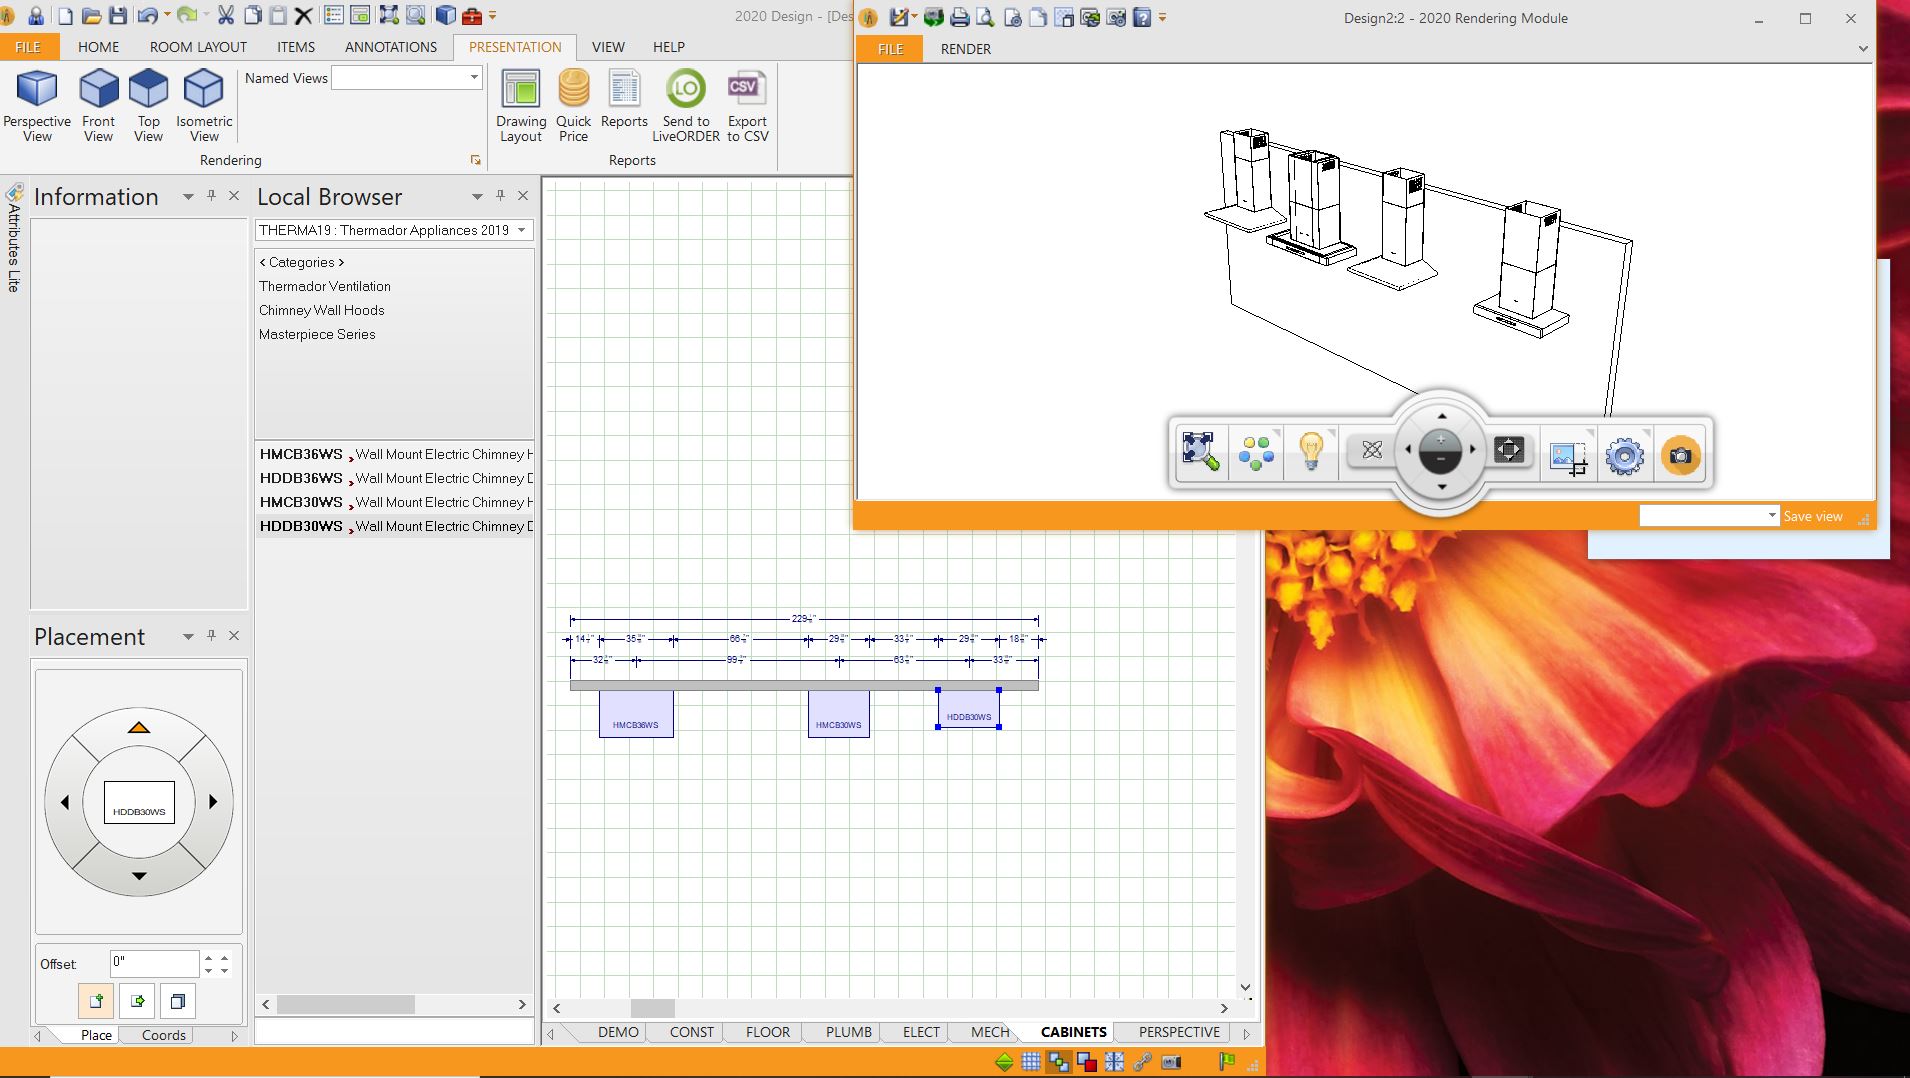
Task: Expand the THERMA19 catalog dropdown
Action: coord(521,230)
